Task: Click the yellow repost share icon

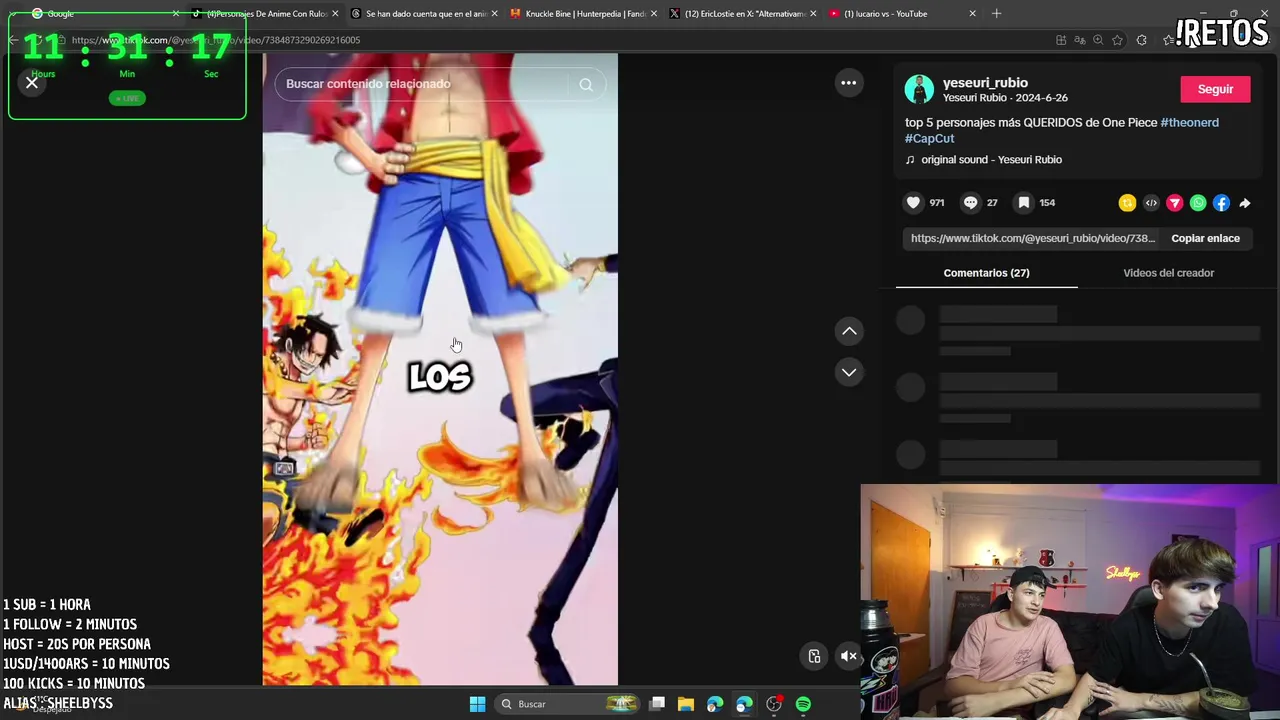Action: [1127, 203]
